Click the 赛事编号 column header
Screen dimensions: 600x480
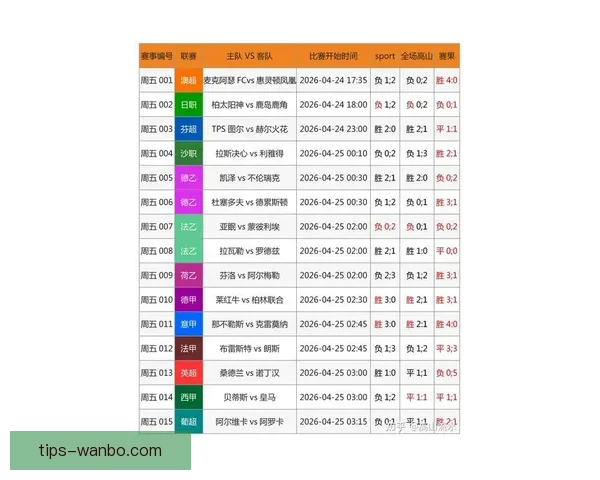(157, 56)
